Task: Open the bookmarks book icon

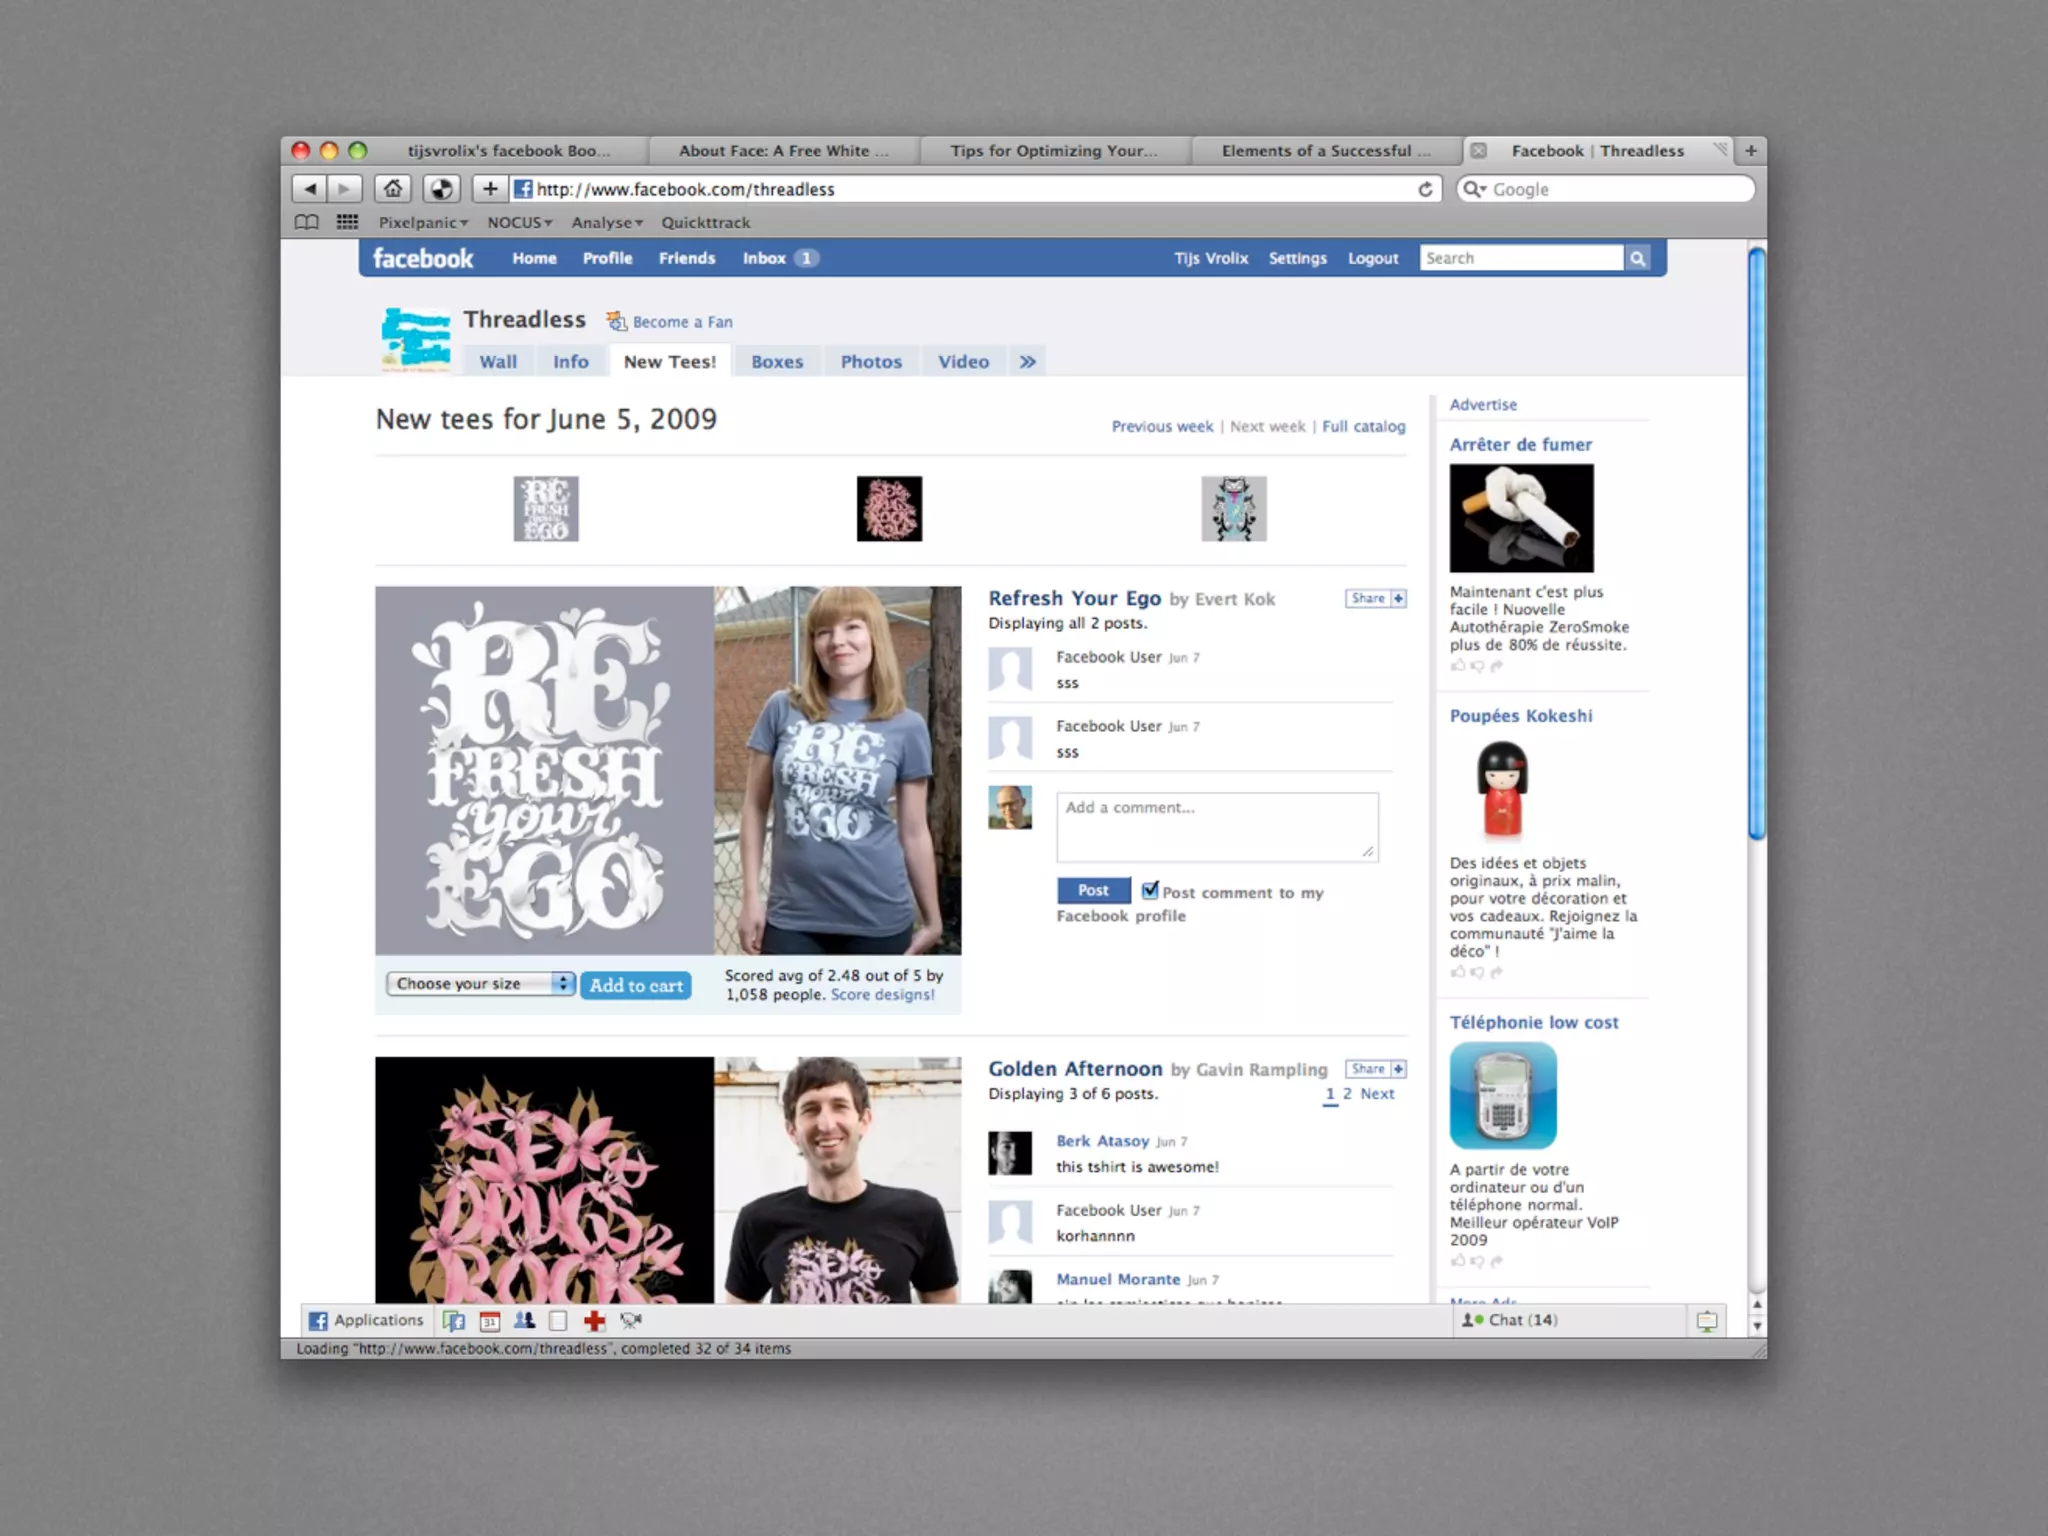Action: 307,222
